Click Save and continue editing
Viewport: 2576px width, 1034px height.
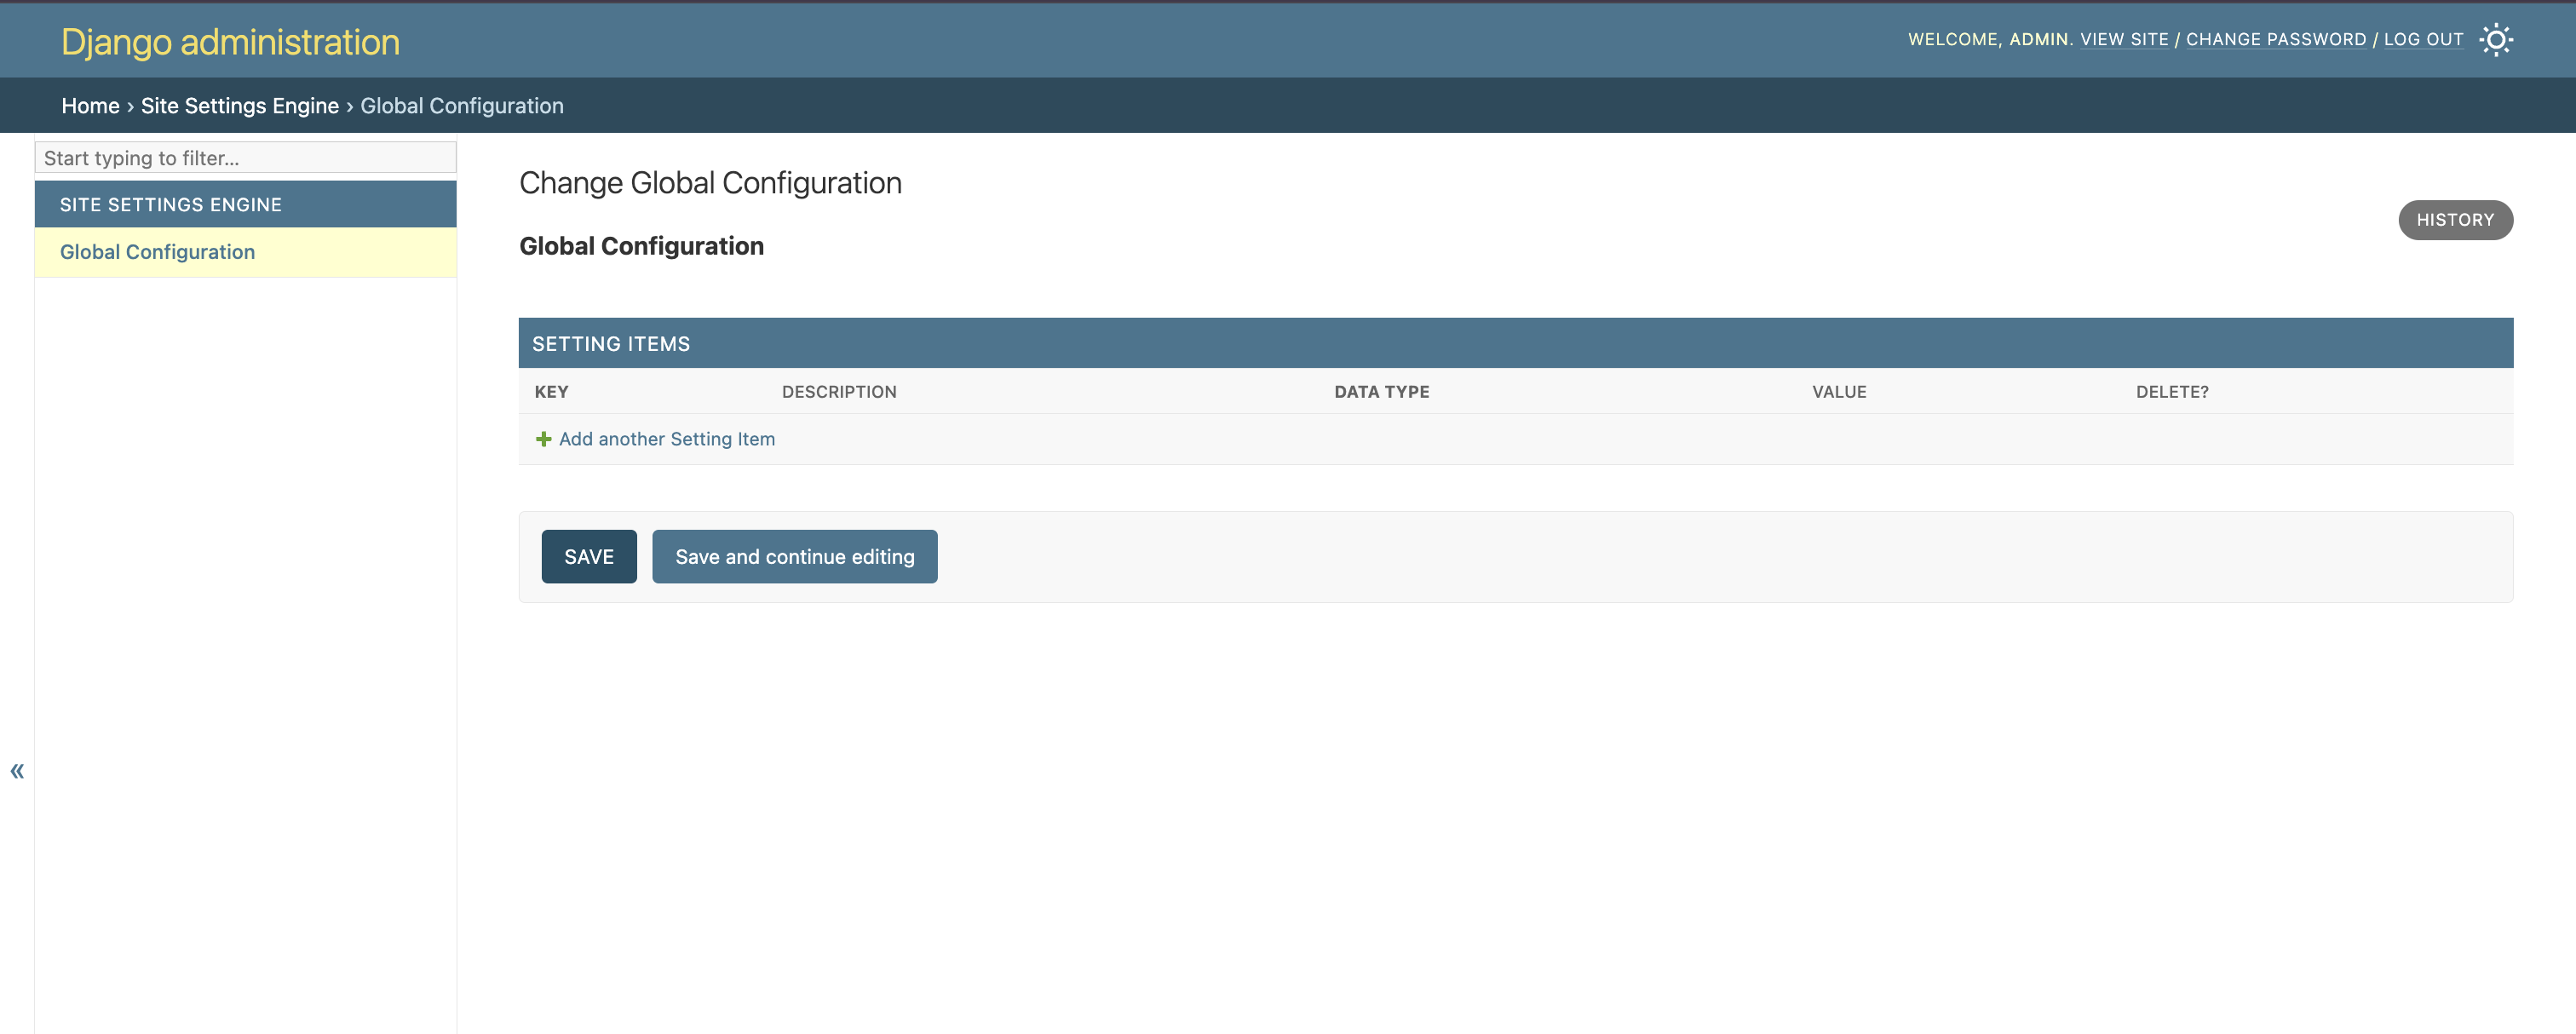(x=794, y=557)
